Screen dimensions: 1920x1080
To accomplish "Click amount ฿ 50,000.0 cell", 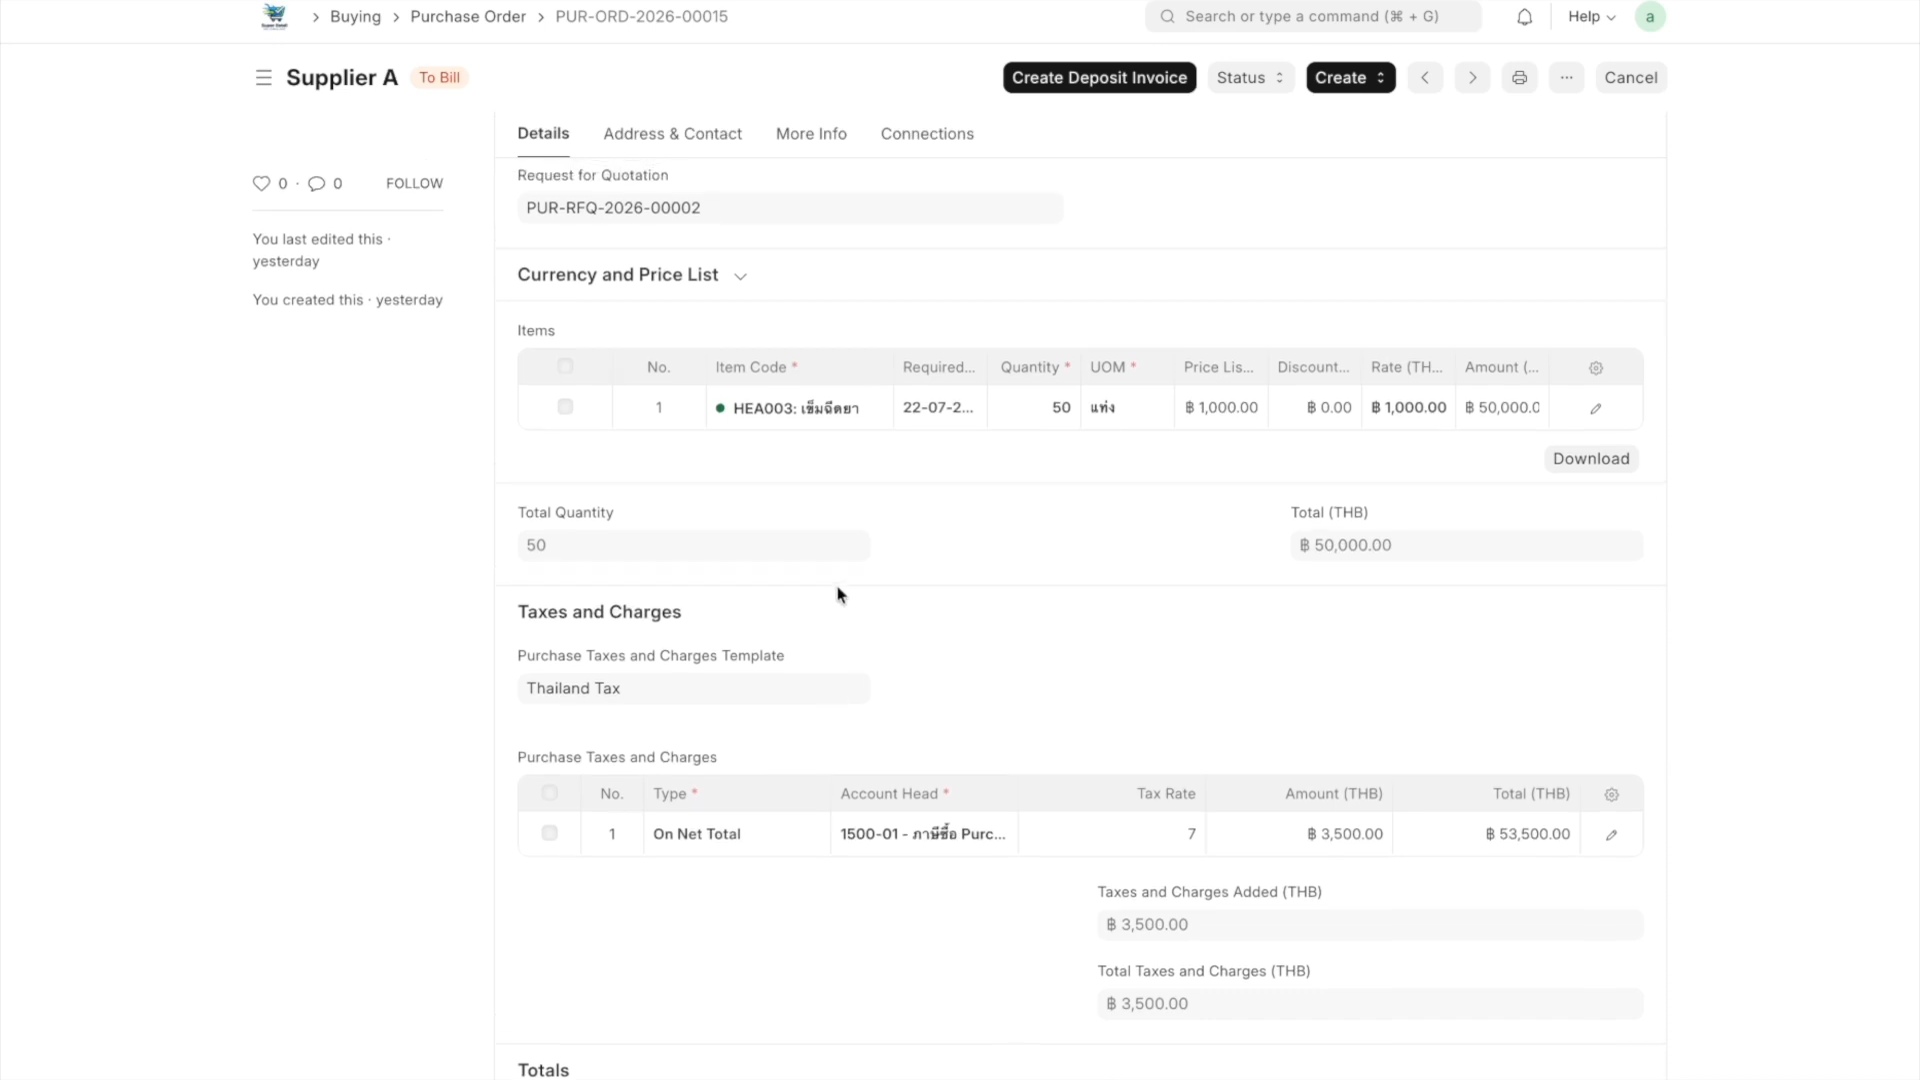I will tap(1502, 408).
